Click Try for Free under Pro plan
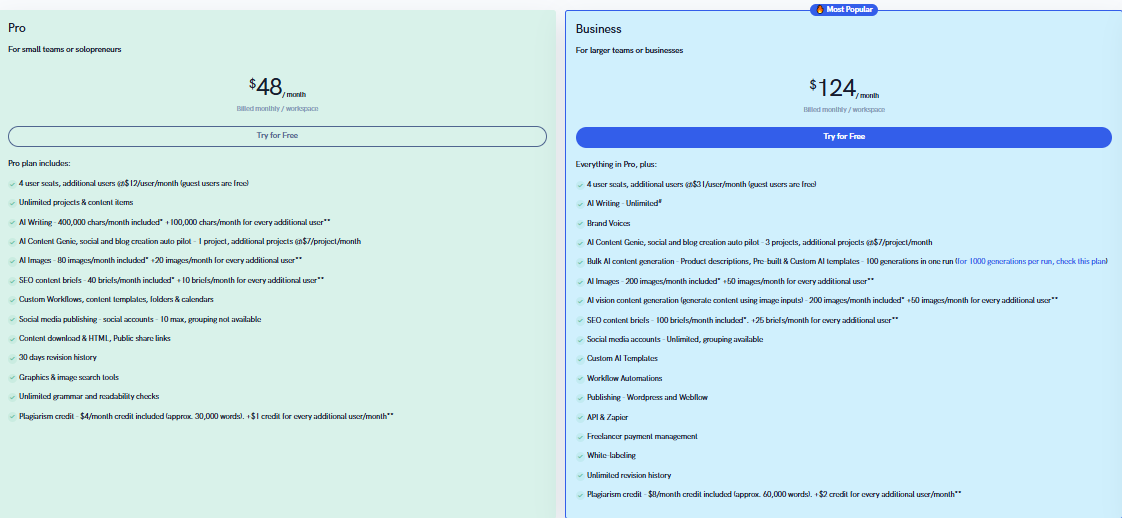 pos(277,135)
